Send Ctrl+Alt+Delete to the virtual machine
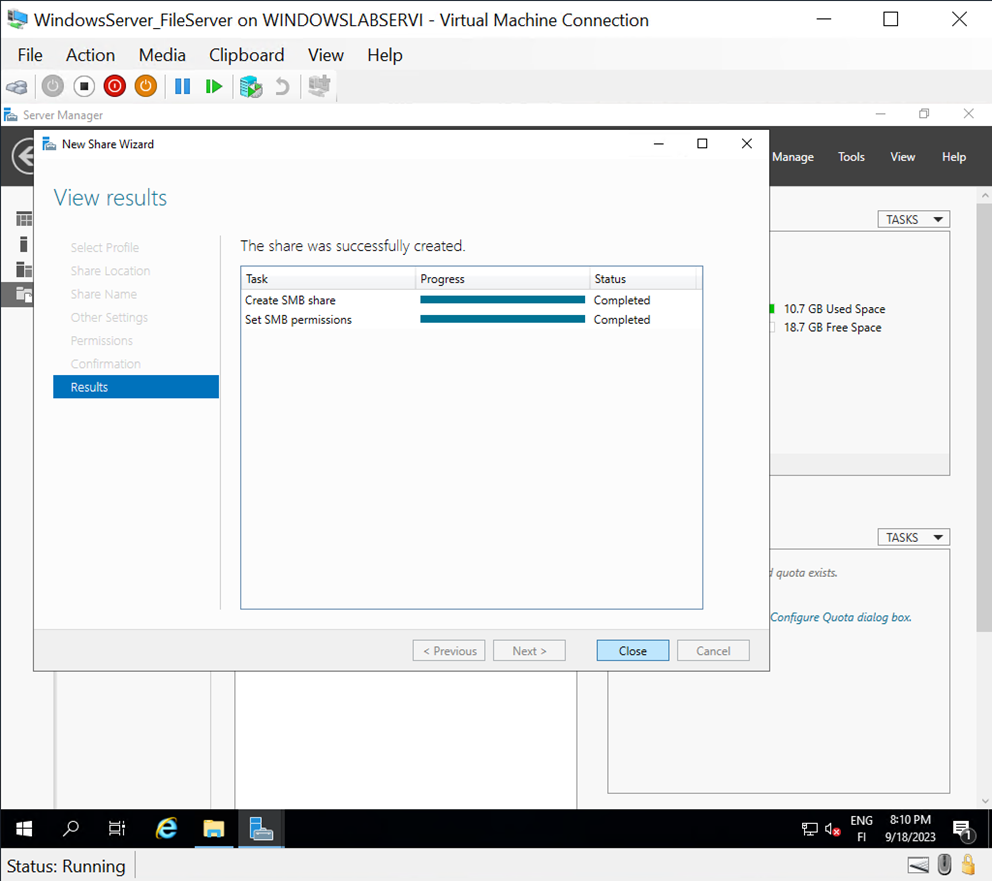Image resolution: width=992 pixels, height=881 pixels. tap(17, 86)
